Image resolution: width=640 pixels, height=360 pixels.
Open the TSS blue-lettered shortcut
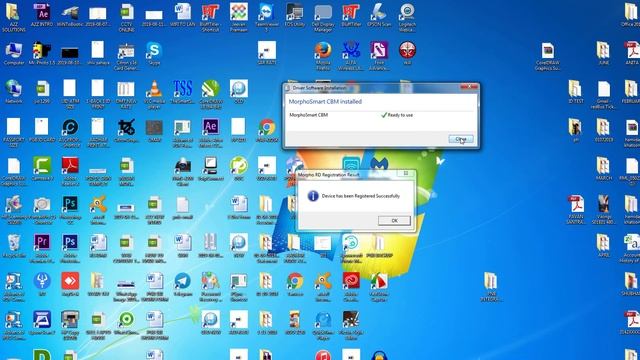(182, 92)
